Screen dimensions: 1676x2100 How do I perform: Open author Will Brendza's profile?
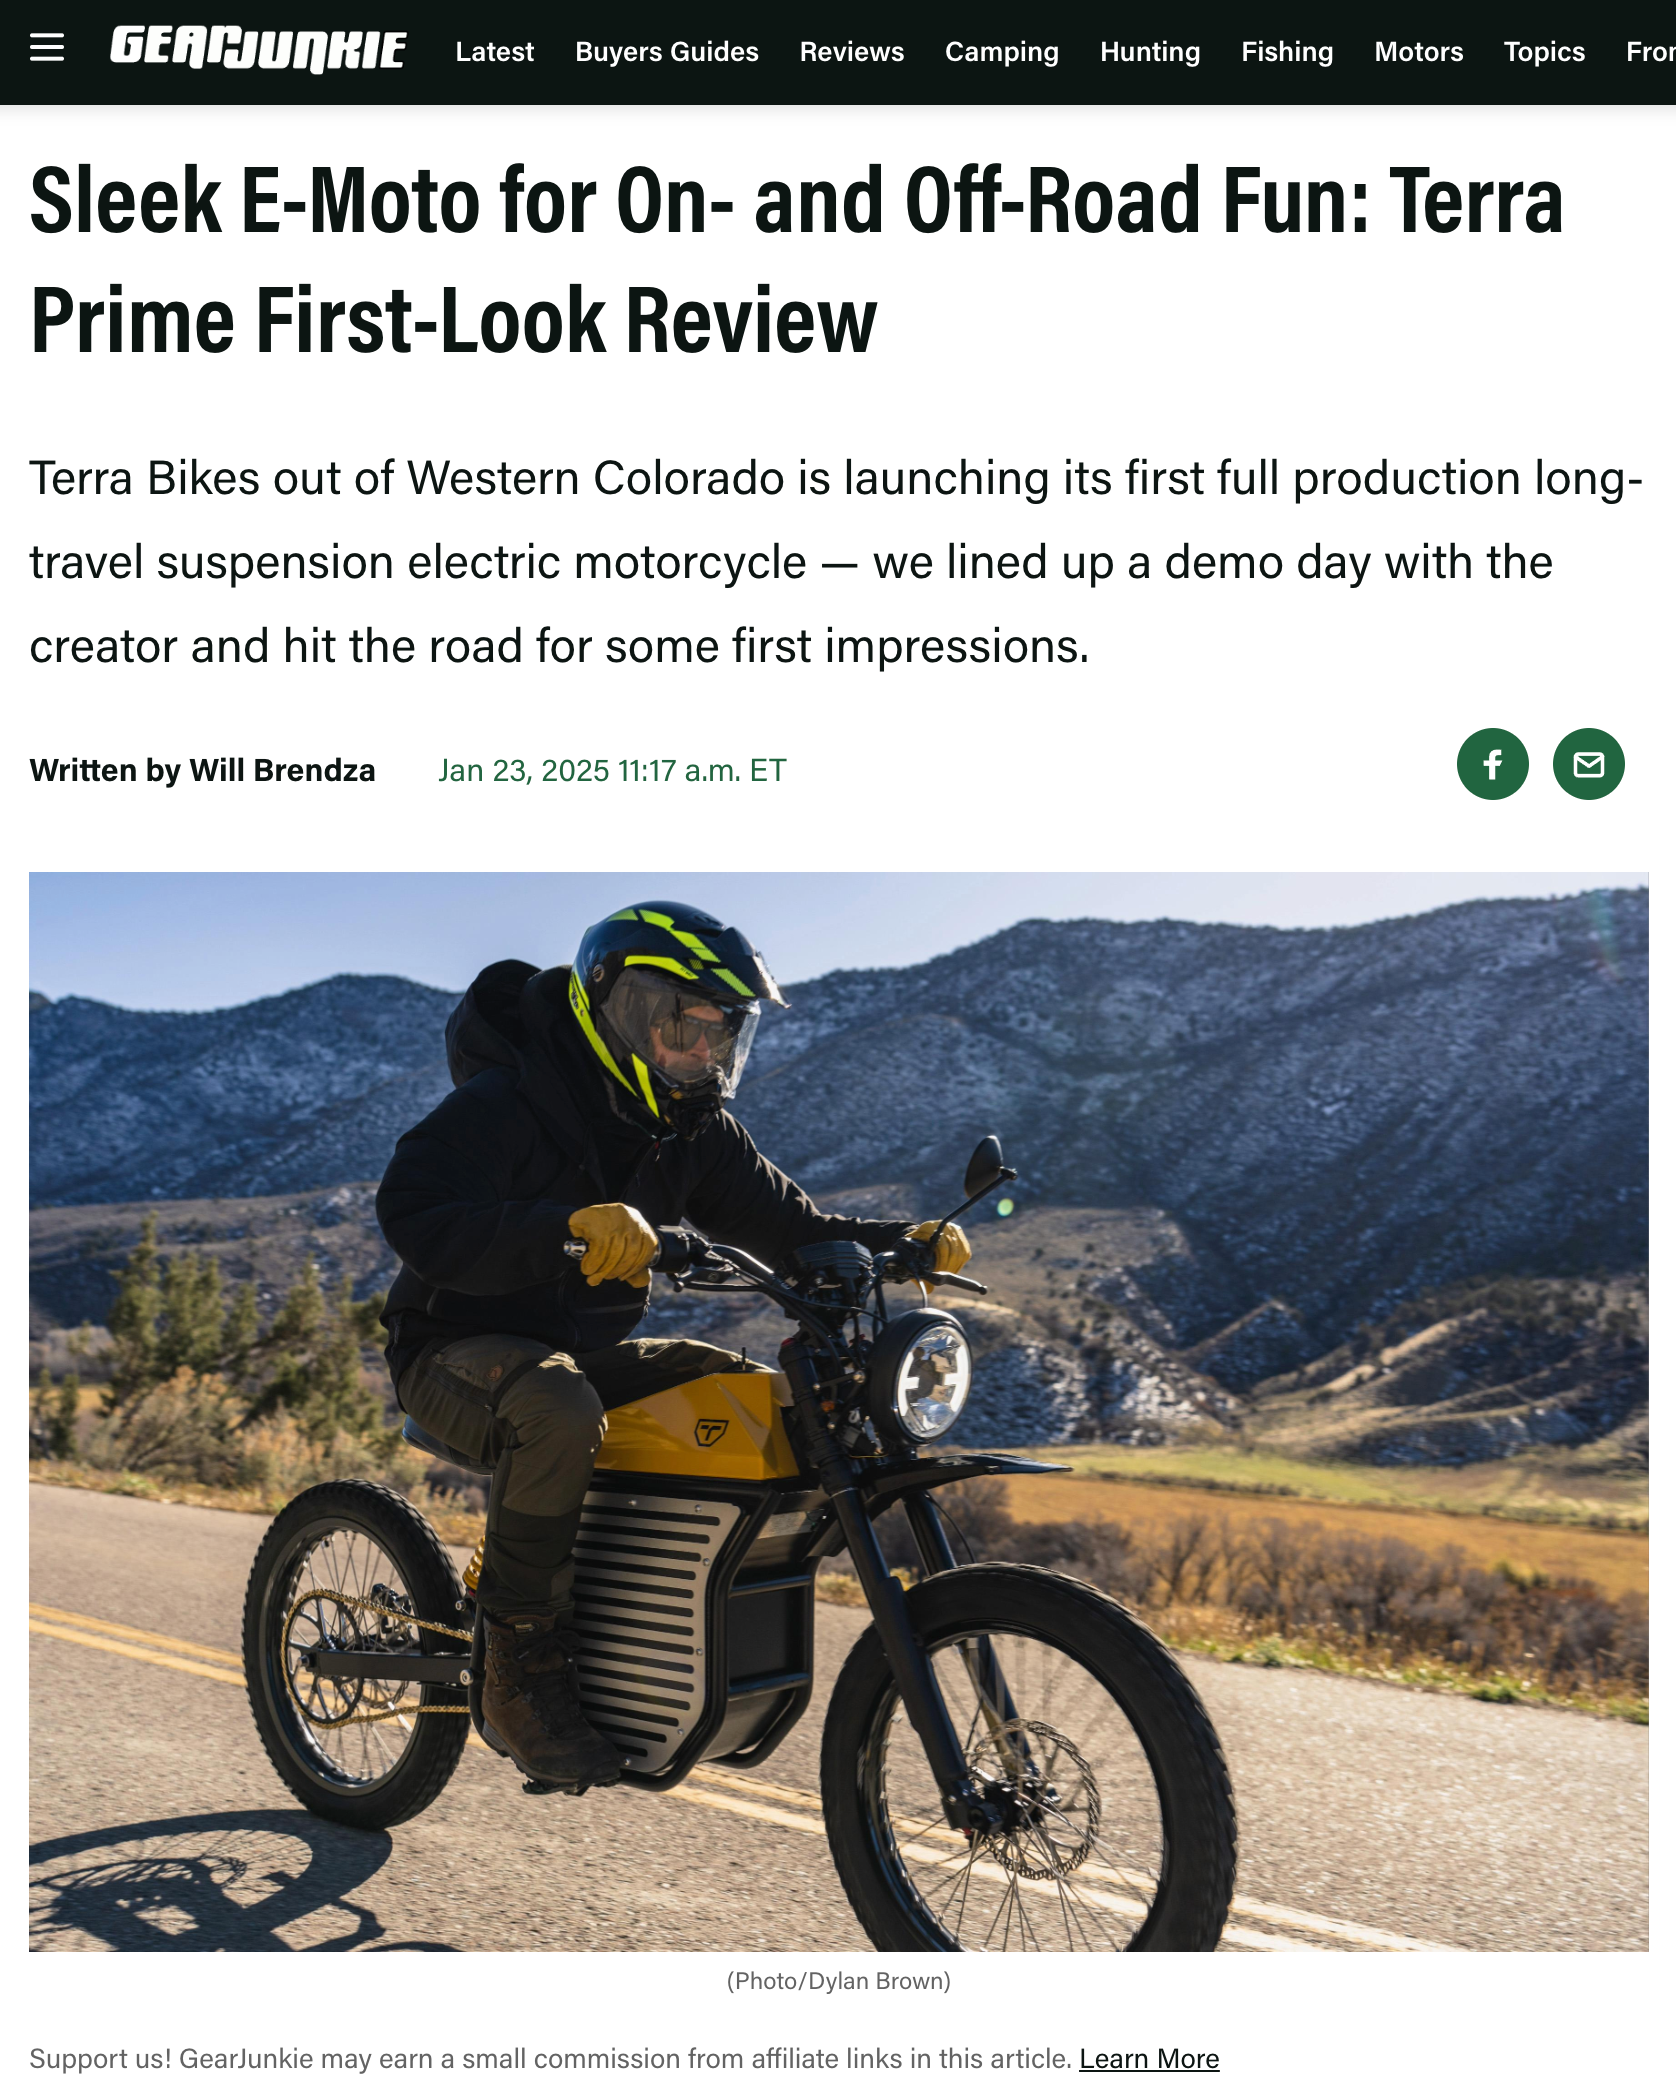click(282, 770)
